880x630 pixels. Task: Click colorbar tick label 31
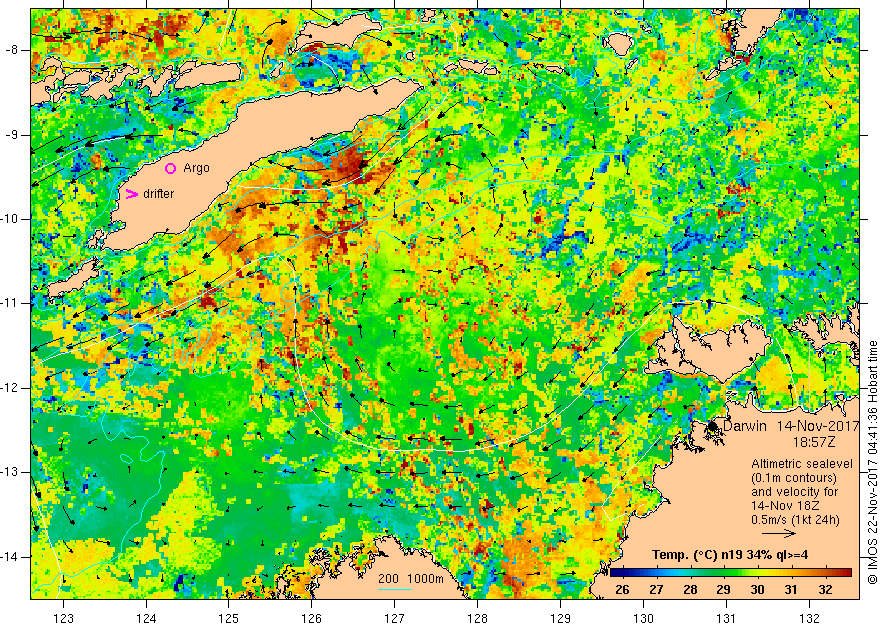pyautogui.click(x=791, y=590)
